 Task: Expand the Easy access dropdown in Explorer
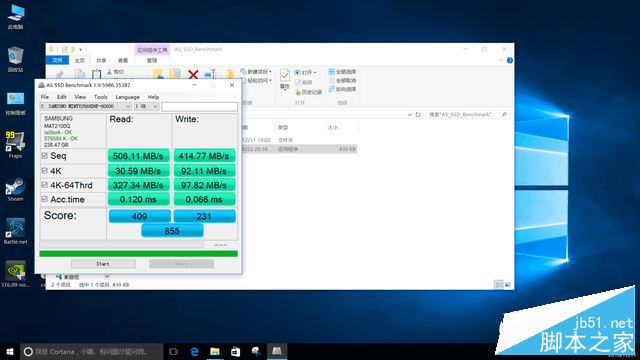pyautogui.click(x=270, y=80)
